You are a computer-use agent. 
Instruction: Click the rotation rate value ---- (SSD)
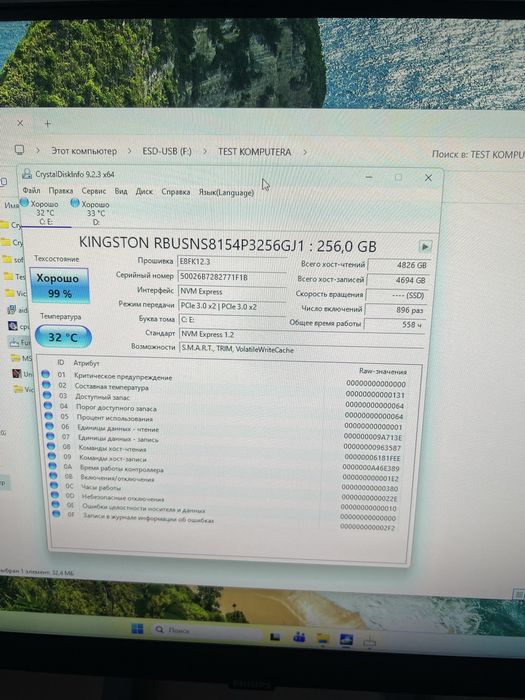396,295
